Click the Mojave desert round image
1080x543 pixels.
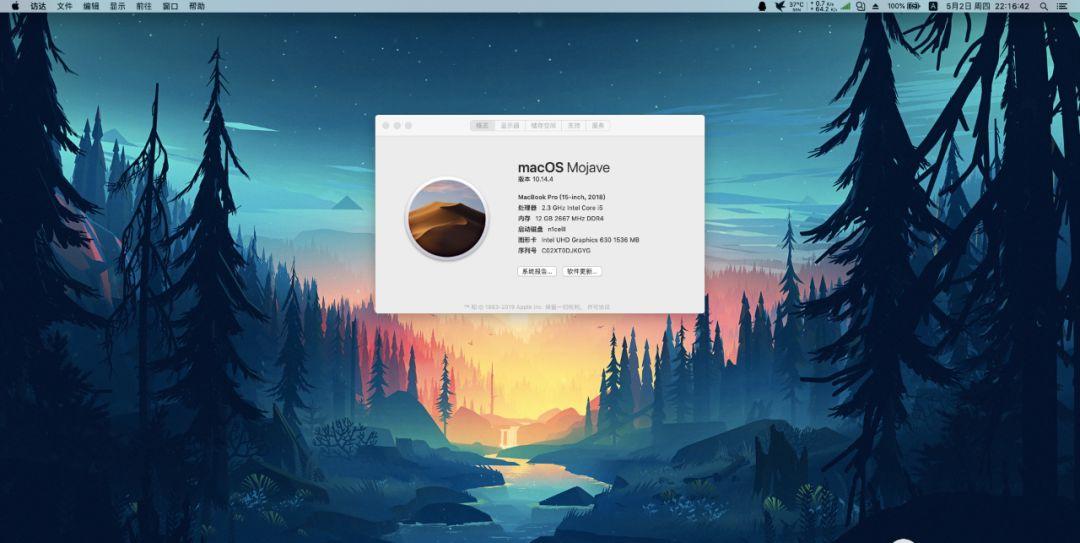[447, 218]
